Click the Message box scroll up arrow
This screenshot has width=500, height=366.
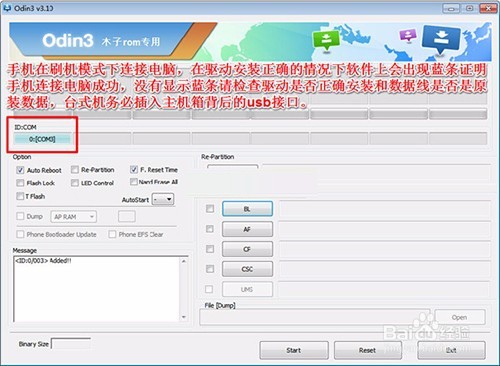184,261
